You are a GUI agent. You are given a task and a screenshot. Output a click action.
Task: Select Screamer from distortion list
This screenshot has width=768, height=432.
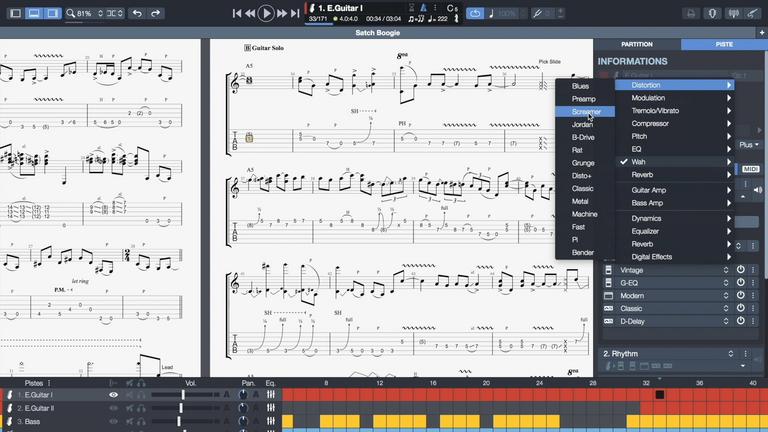pos(587,112)
